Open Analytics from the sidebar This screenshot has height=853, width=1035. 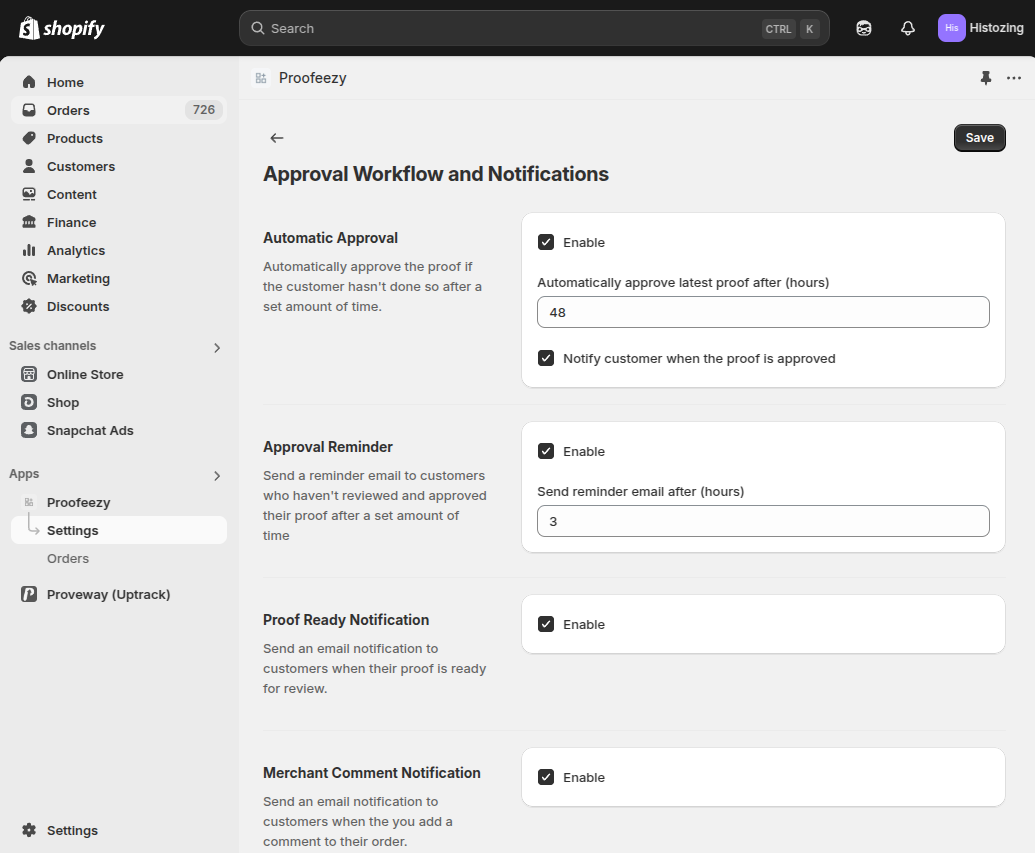coord(76,251)
